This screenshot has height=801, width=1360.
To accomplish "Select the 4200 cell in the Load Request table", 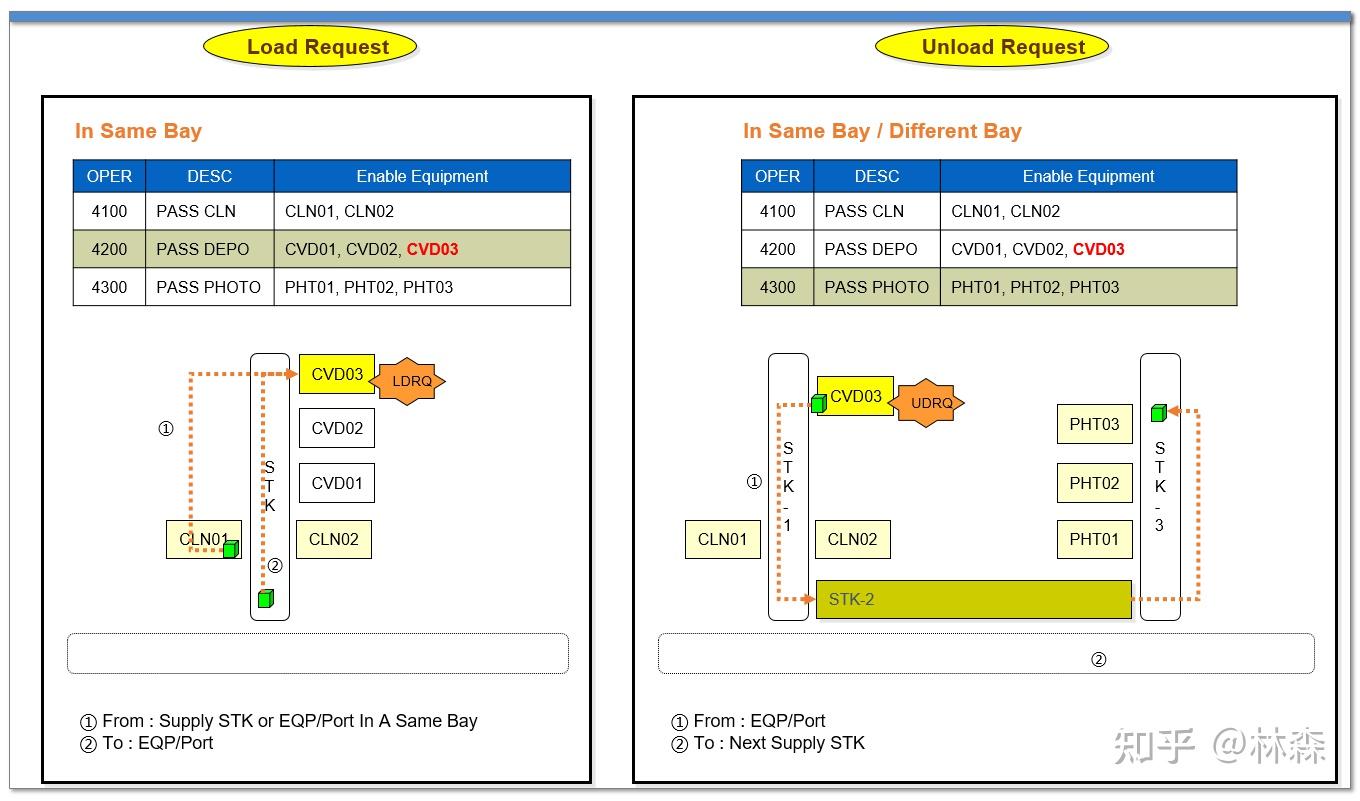I will 109,249.
